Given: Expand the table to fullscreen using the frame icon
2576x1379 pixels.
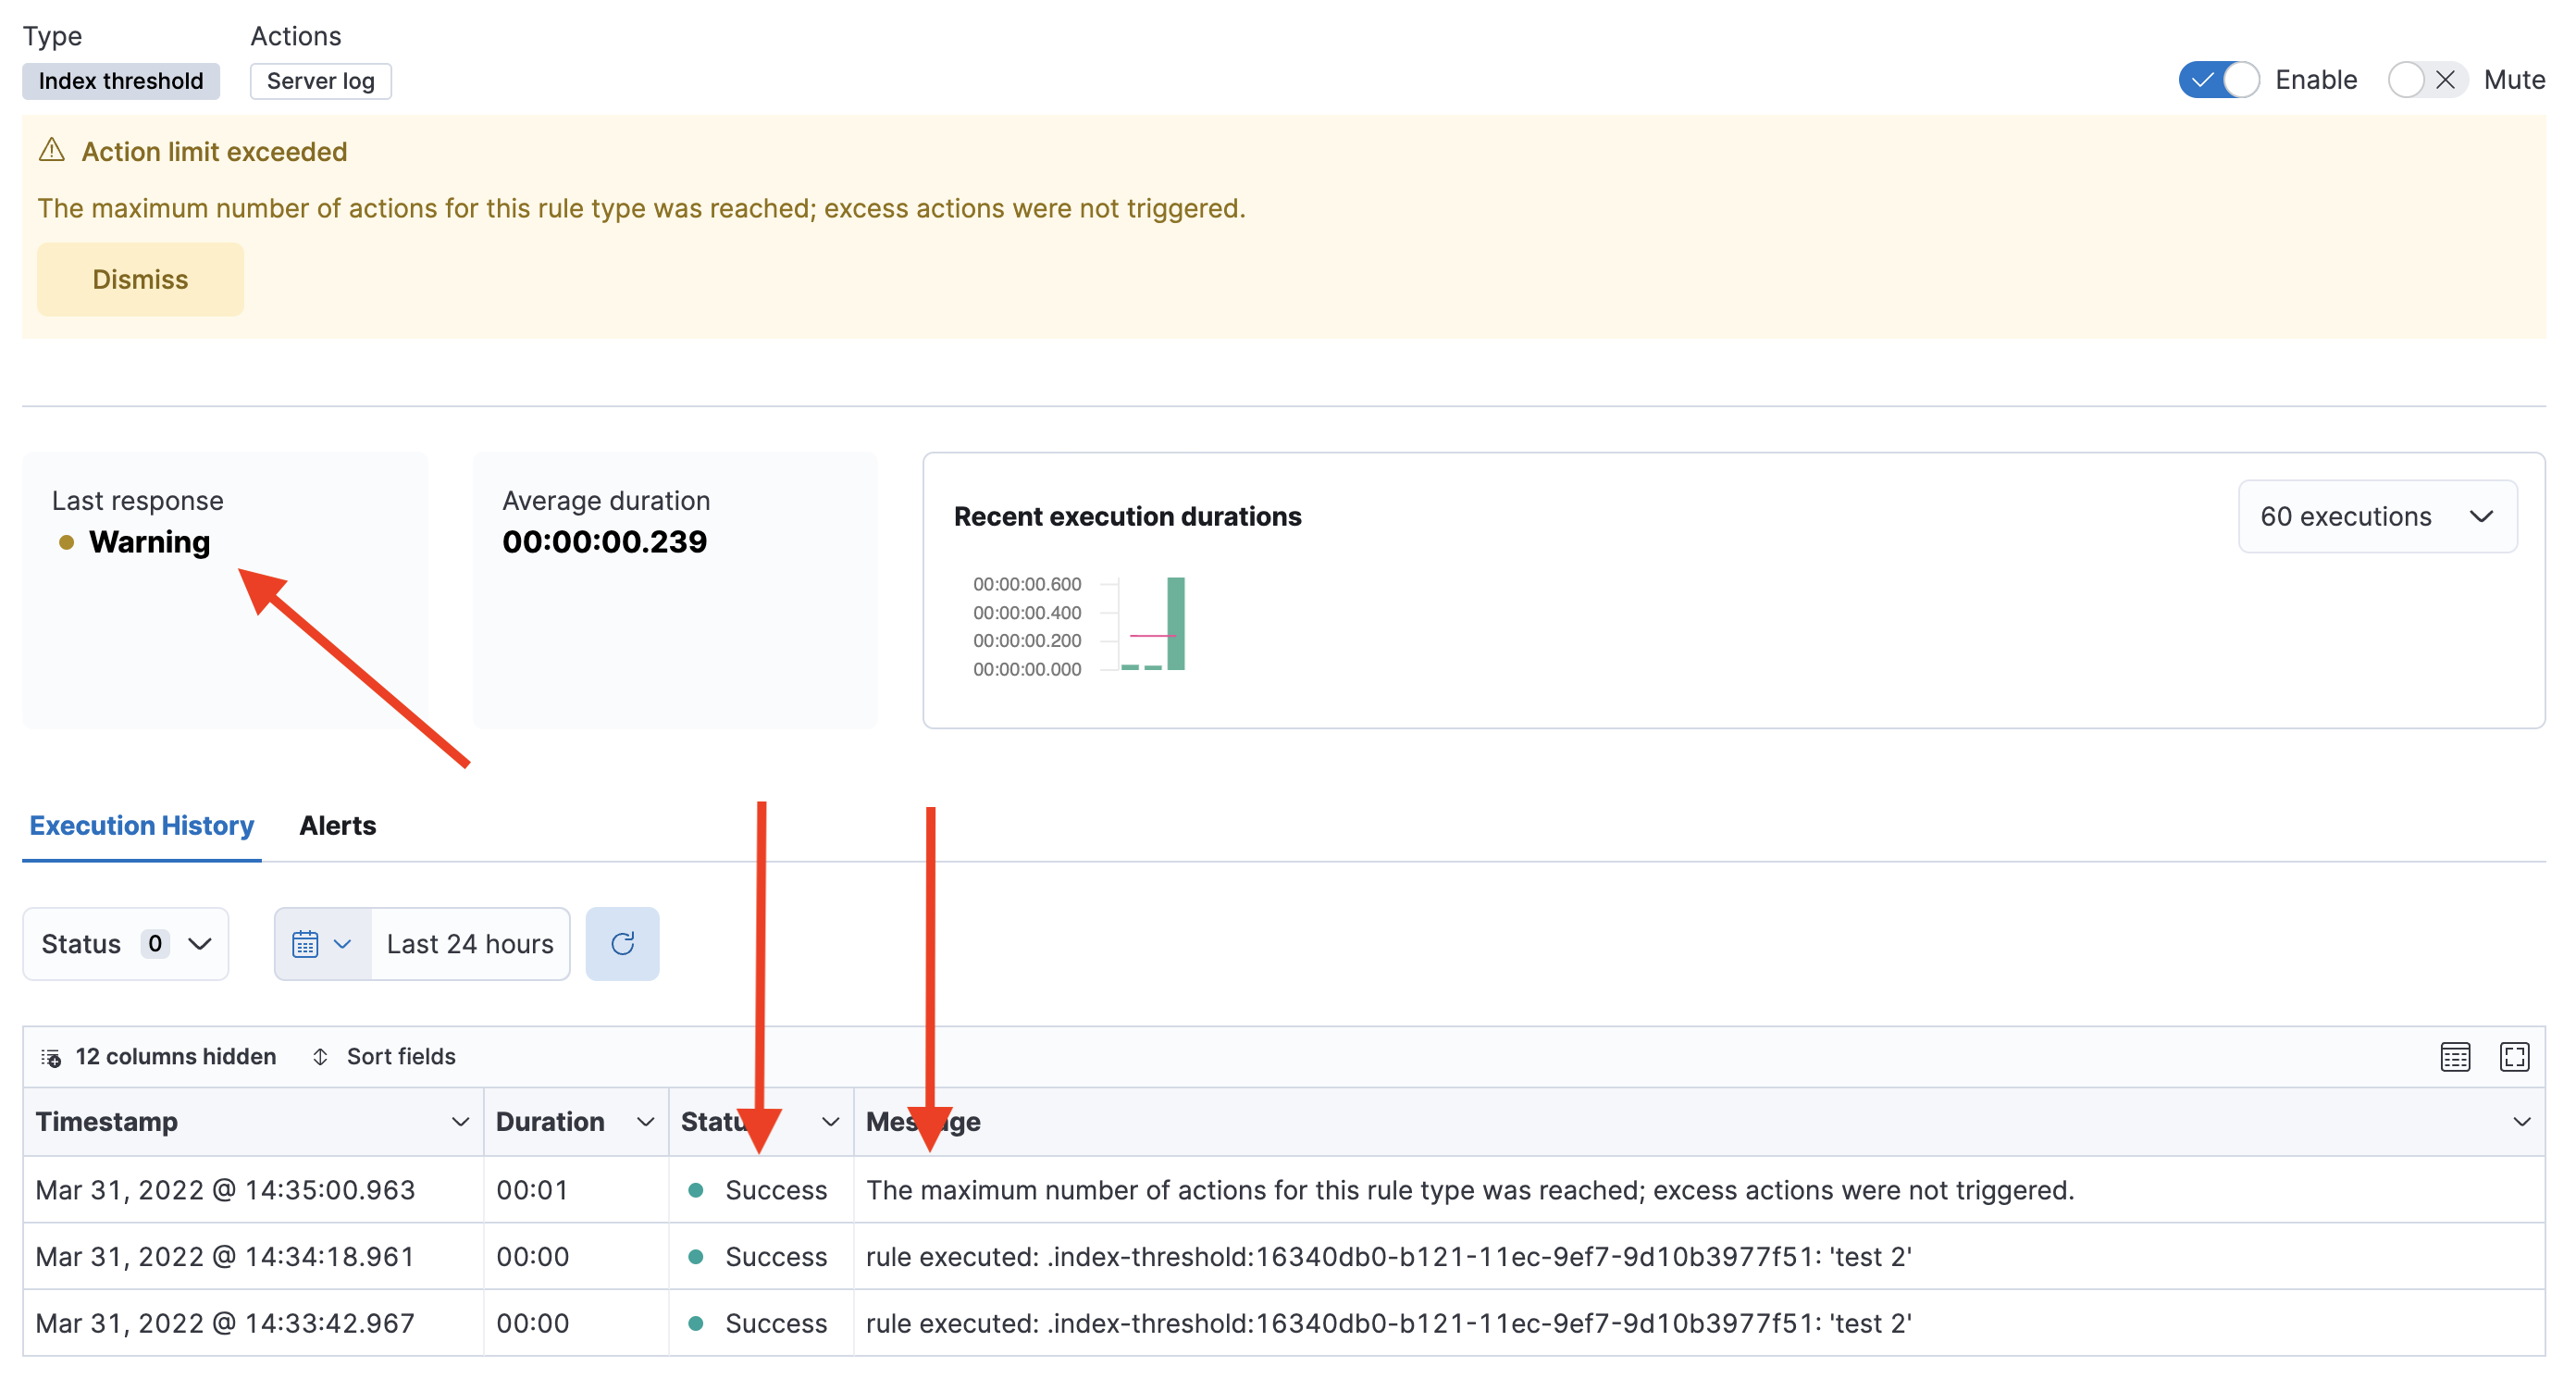Looking at the screenshot, I should pyautogui.click(x=2514, y=1056).
